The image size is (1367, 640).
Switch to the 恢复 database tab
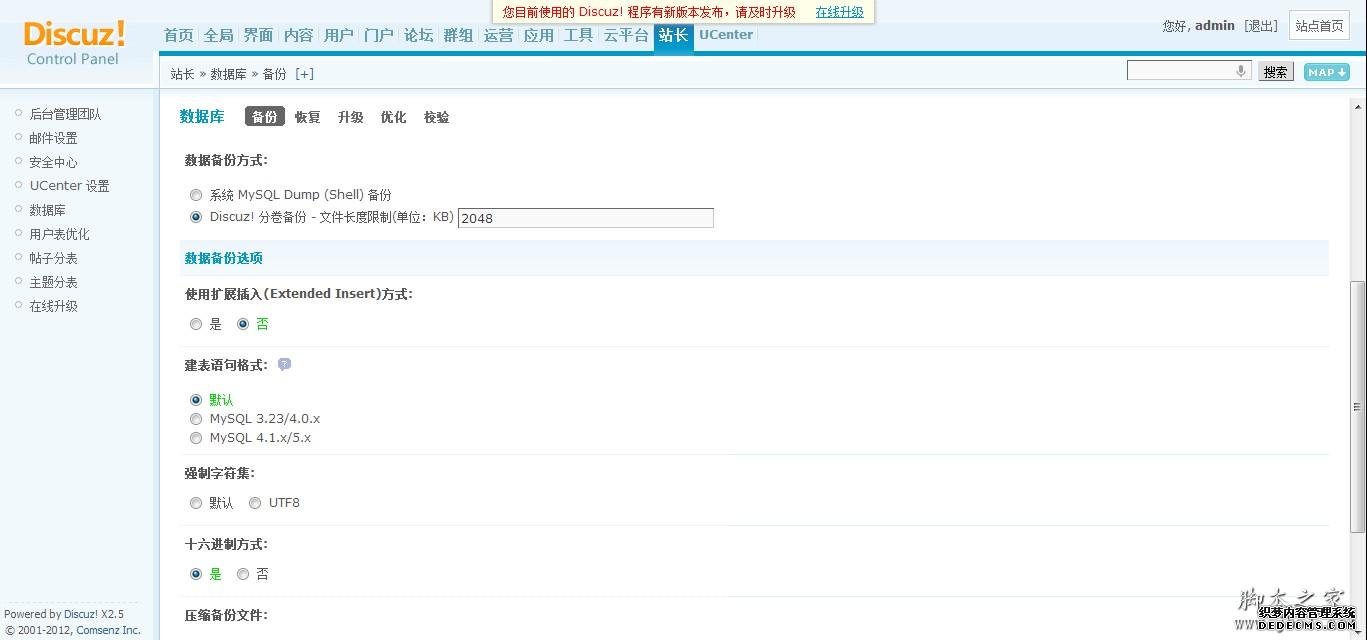coord(307,117)
